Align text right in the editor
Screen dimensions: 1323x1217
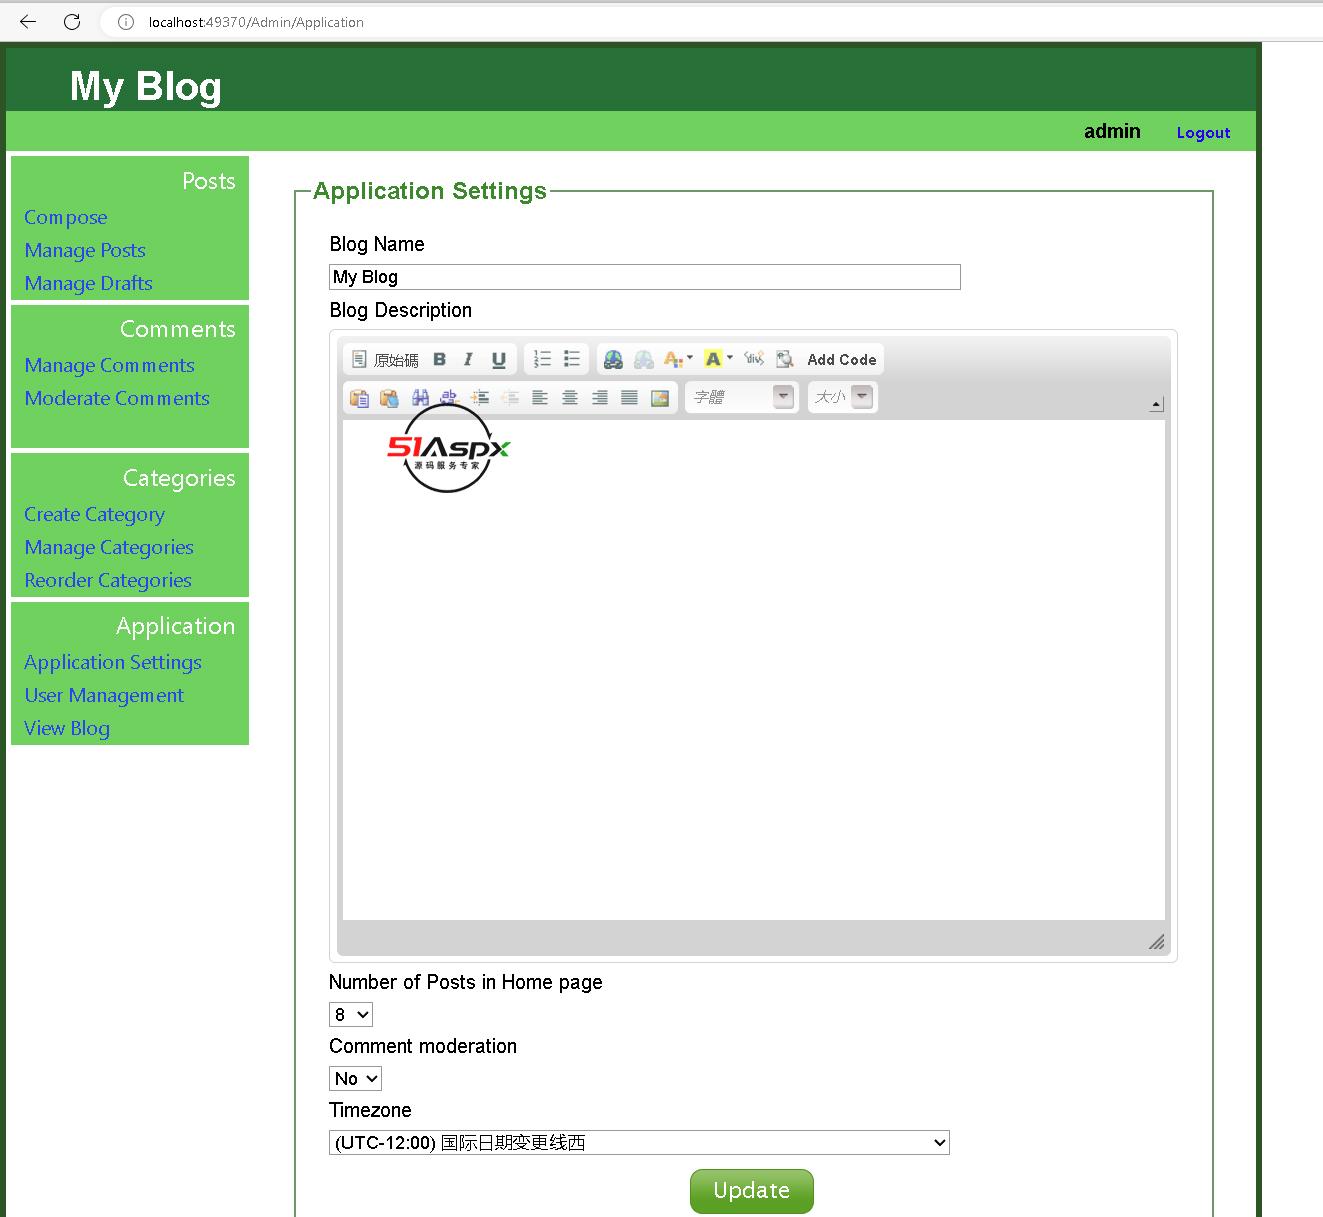pos(600,398)
